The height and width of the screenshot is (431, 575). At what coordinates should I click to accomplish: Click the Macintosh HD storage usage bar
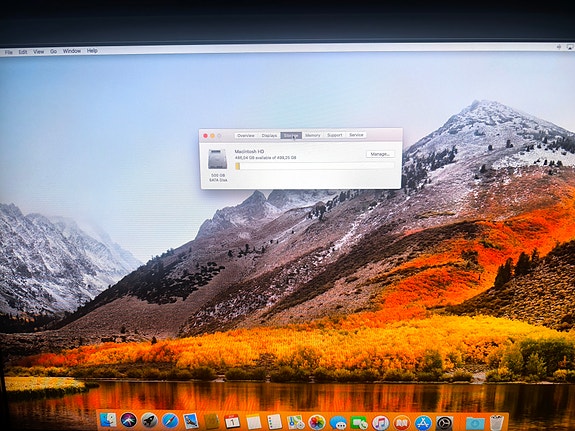pos(314,166)
